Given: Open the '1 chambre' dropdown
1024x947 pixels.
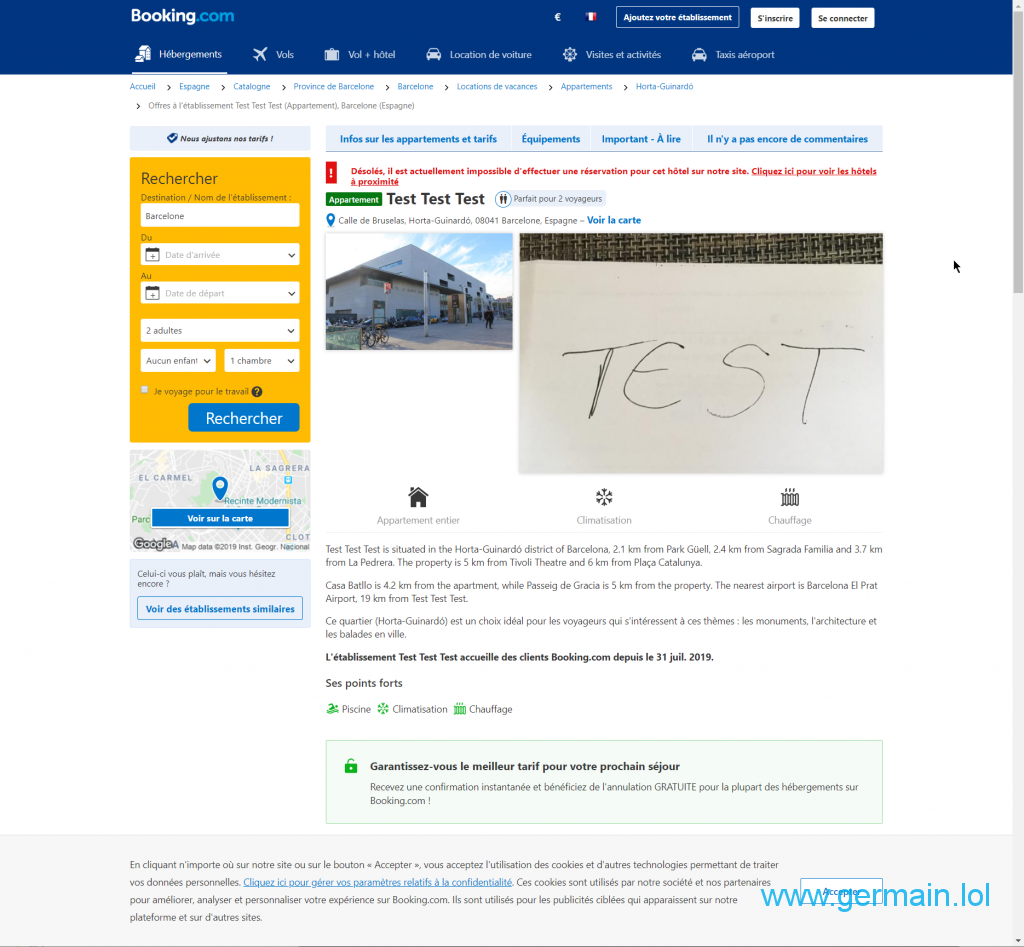Looking at the screenshot, I should tap(262, 360).
